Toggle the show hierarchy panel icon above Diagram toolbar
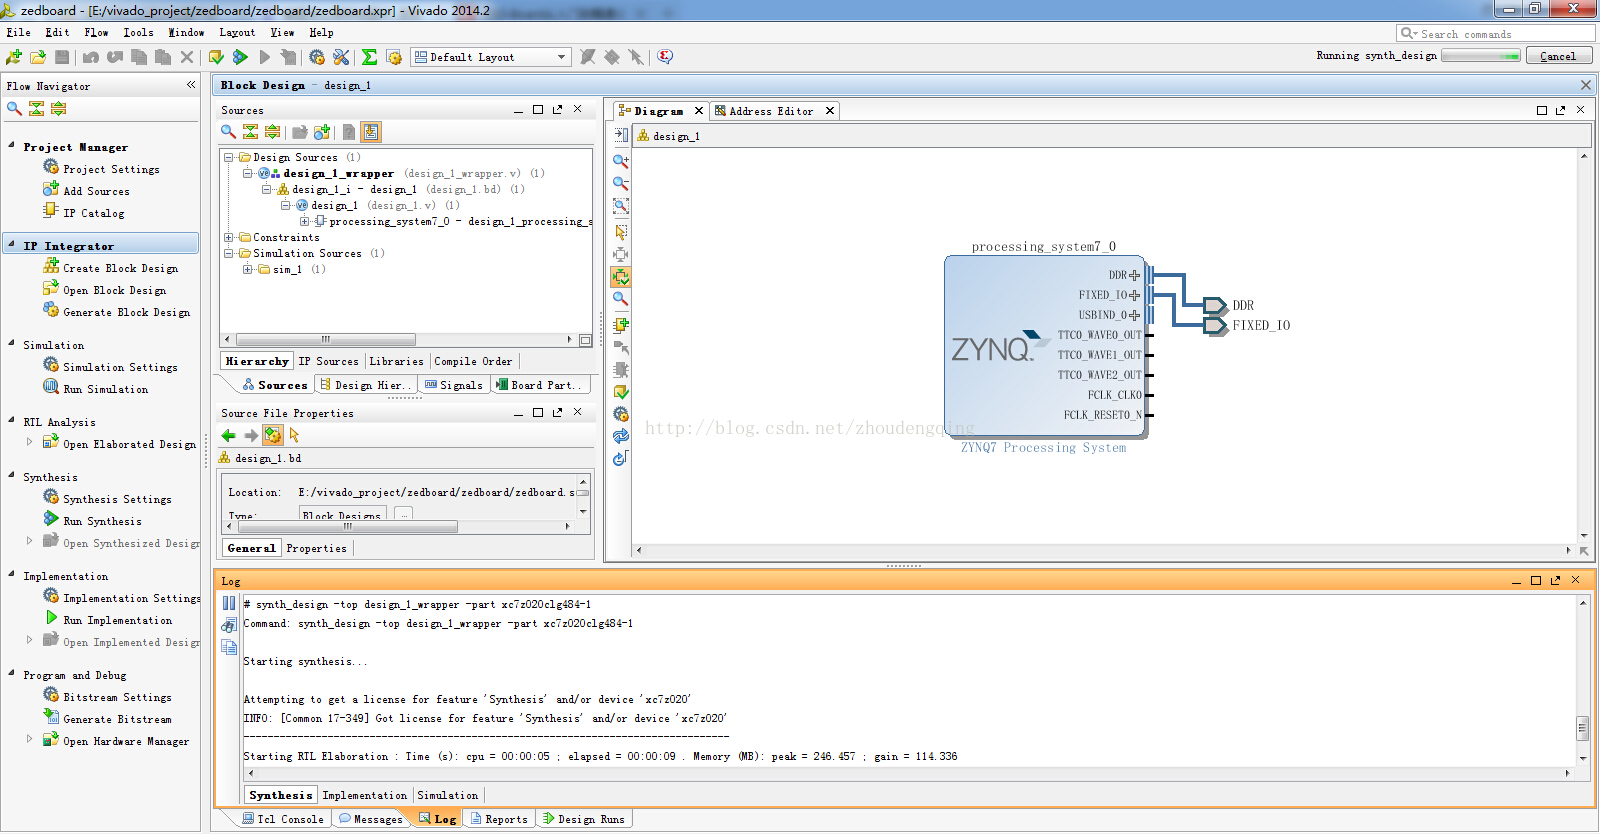This screenshot has width=1600, height=834. coord(621,134)
